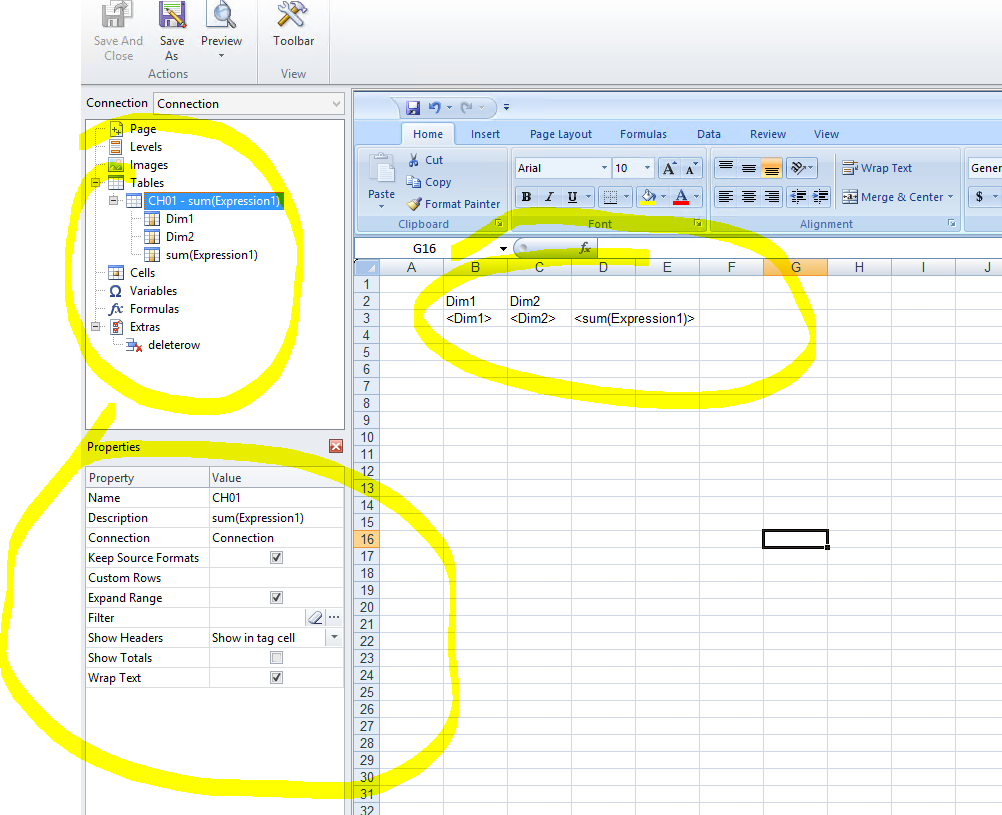
Task: Click the Merge & Center button
Action: [897, 197]
